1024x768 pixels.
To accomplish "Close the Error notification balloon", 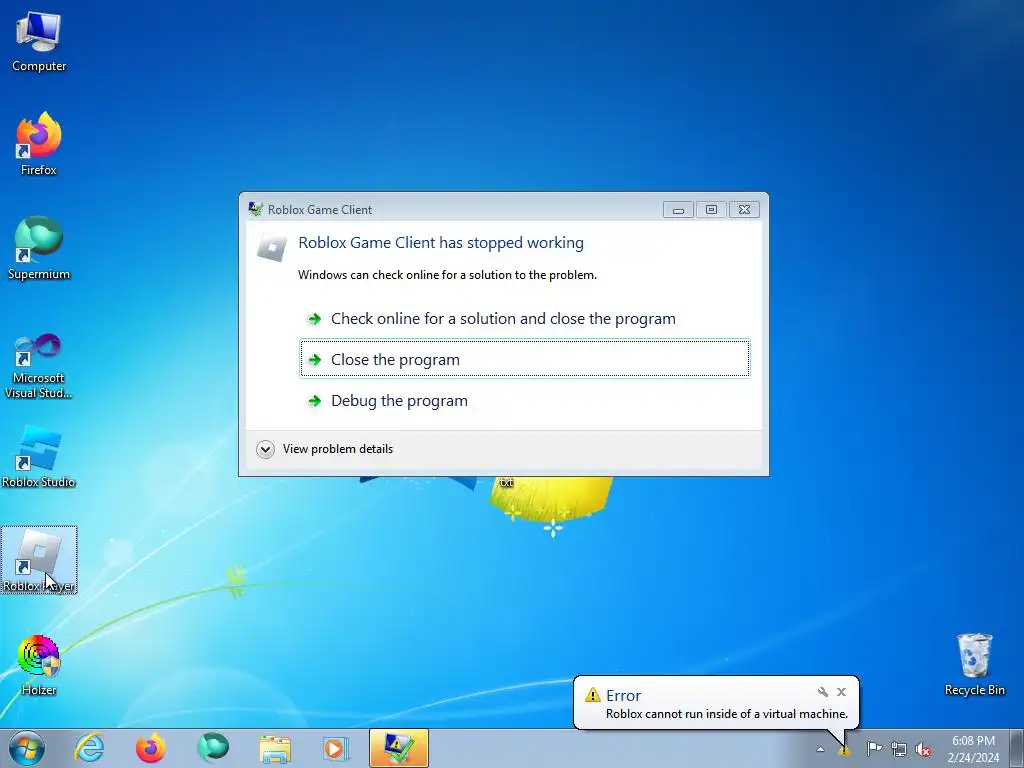I will click(841, 692).
